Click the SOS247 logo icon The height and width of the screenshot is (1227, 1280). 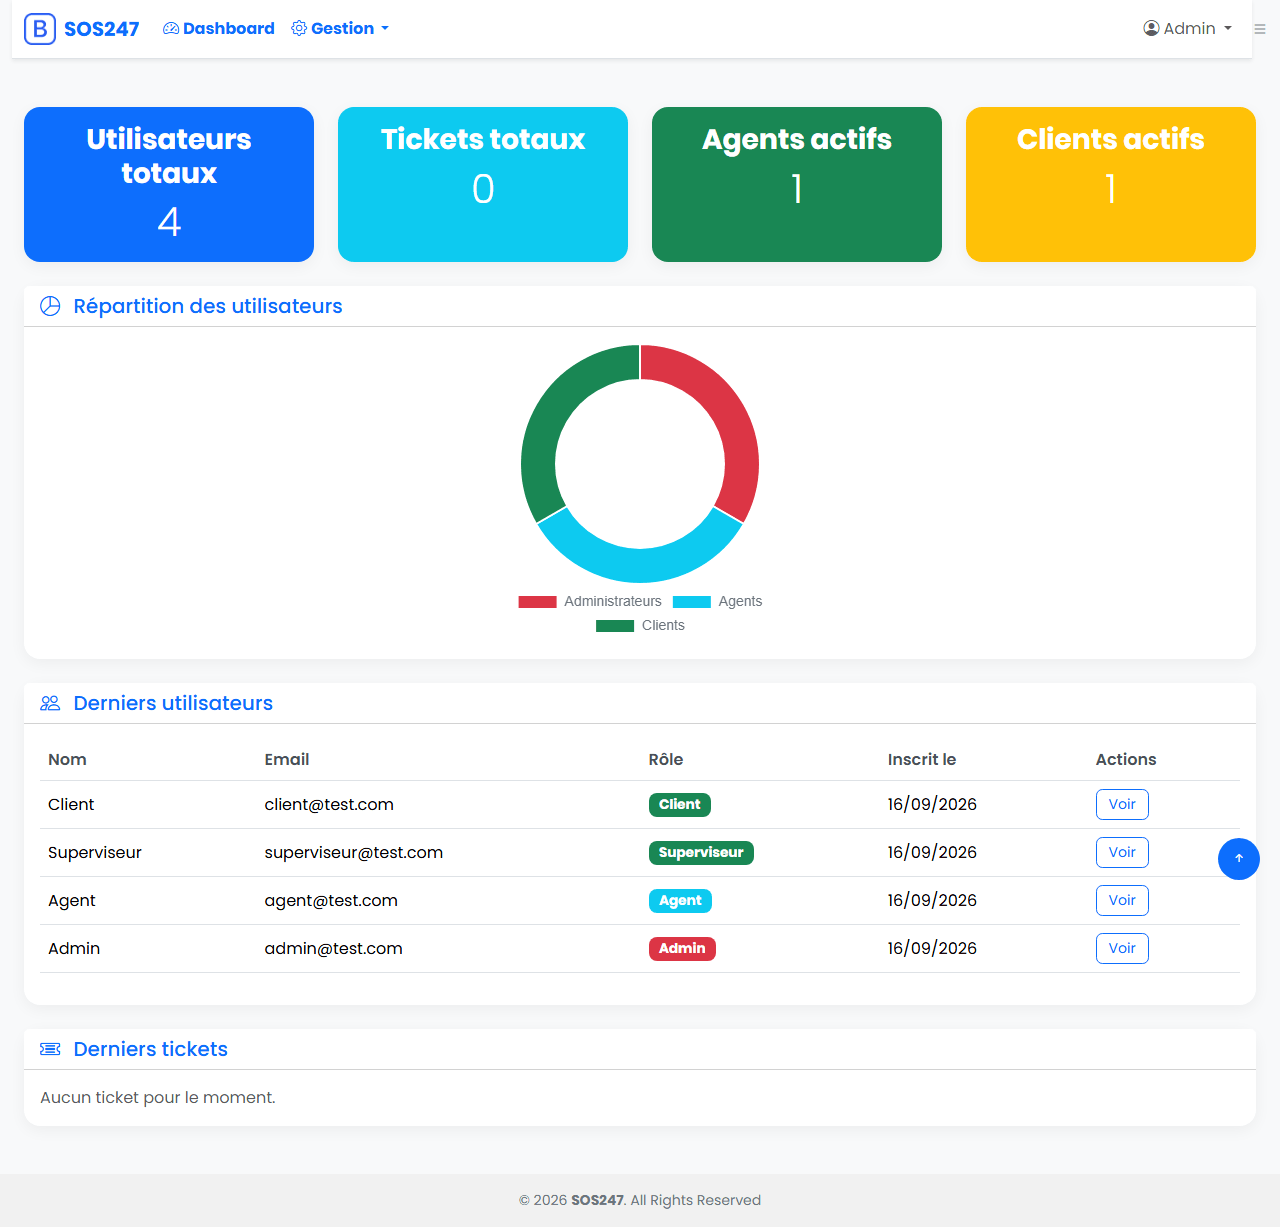click(x=40, y=29)
